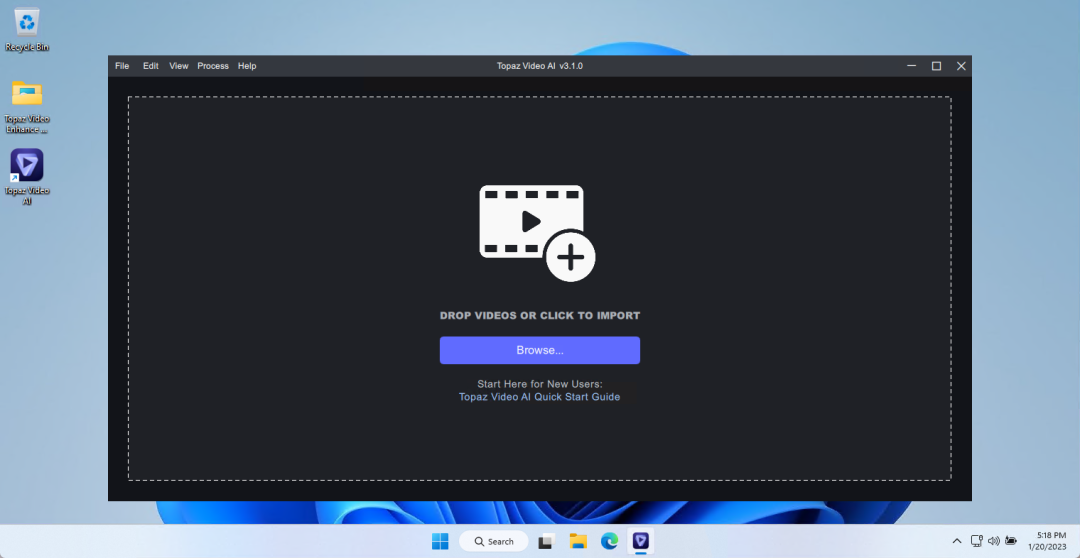Open the Windows Start menu

point(440,541)
